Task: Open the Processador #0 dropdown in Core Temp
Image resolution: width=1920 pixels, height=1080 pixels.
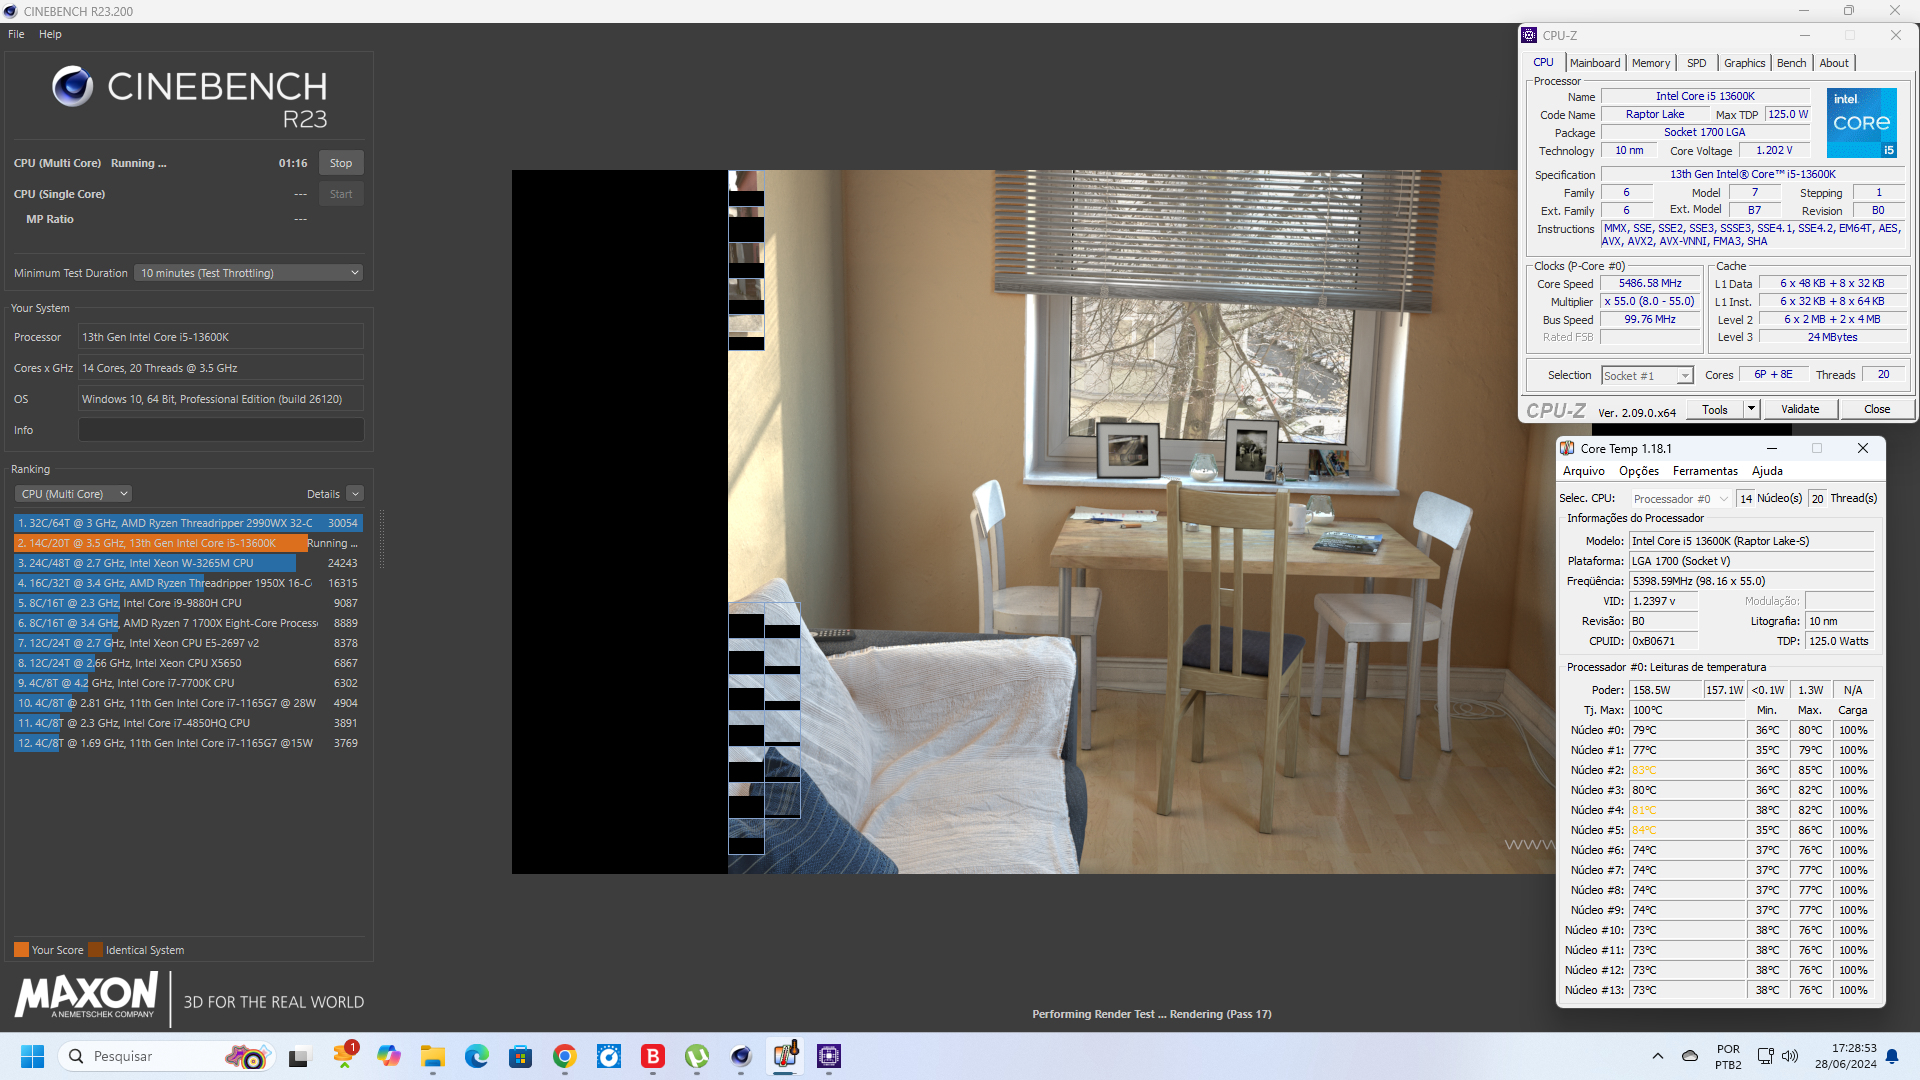Action: tap(1680, 498)
